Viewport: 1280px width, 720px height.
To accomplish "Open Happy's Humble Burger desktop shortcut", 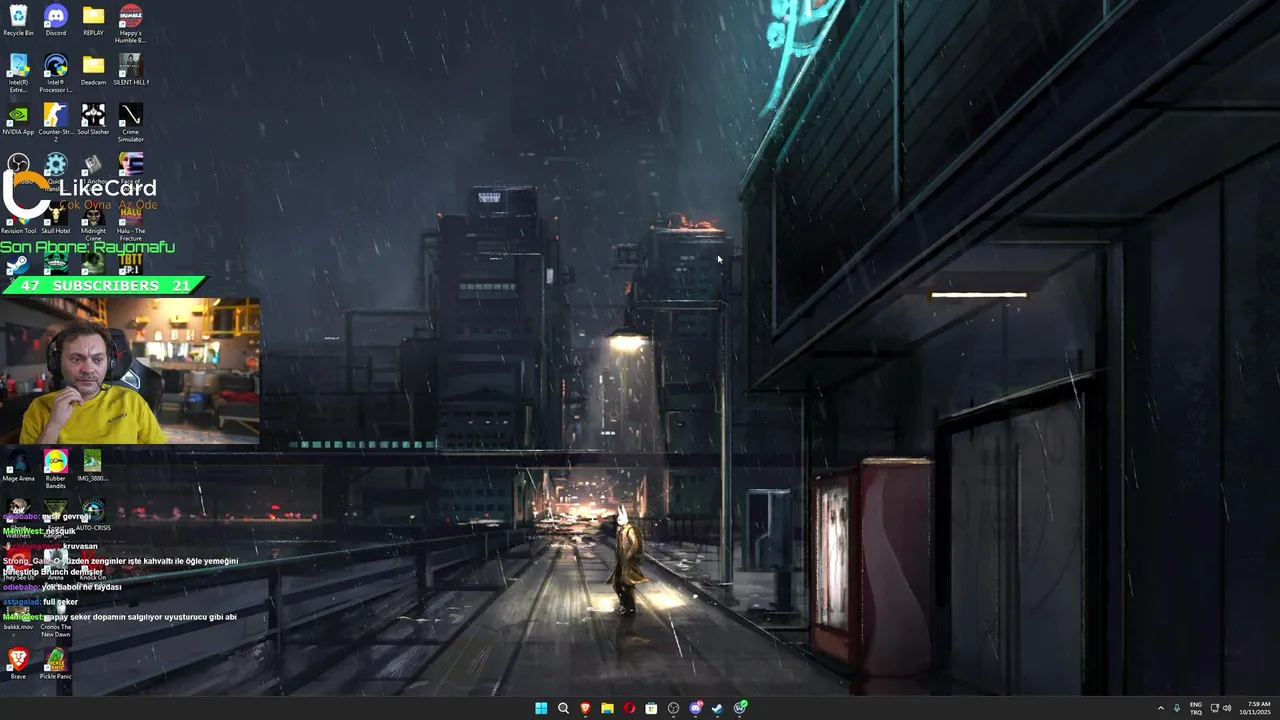I will pyautogui.click(x=131, y=24).
